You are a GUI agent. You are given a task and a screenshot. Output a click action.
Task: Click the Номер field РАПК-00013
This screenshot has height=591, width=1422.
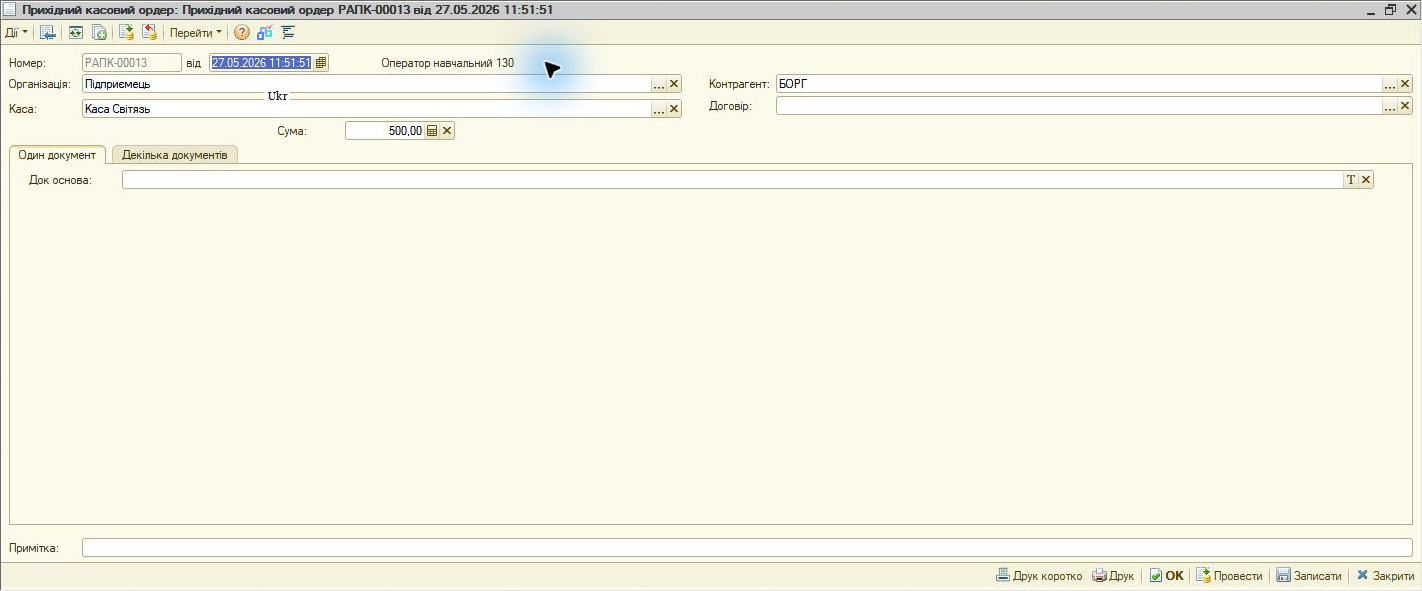click(132, 63)
